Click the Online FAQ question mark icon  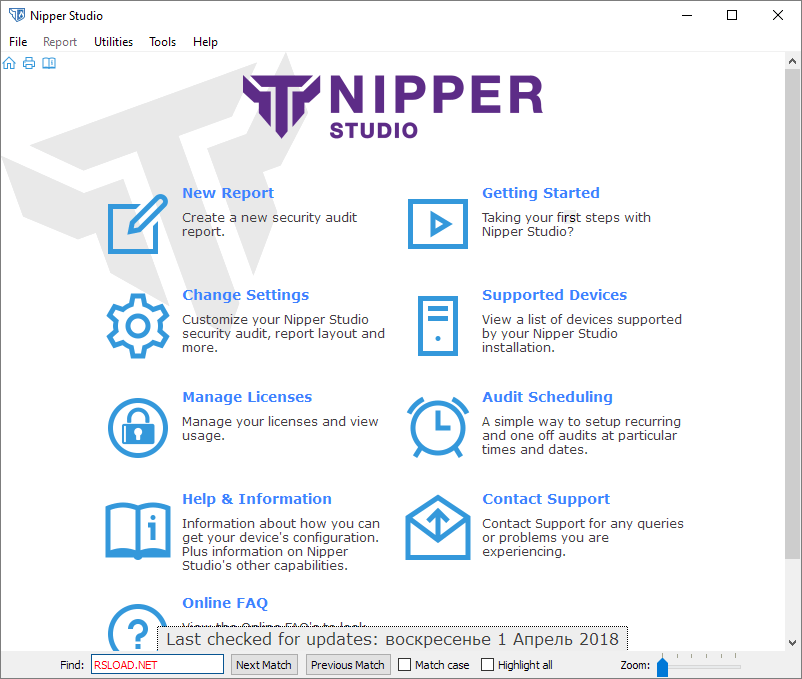pyautogui.click(x=137, y=630)
